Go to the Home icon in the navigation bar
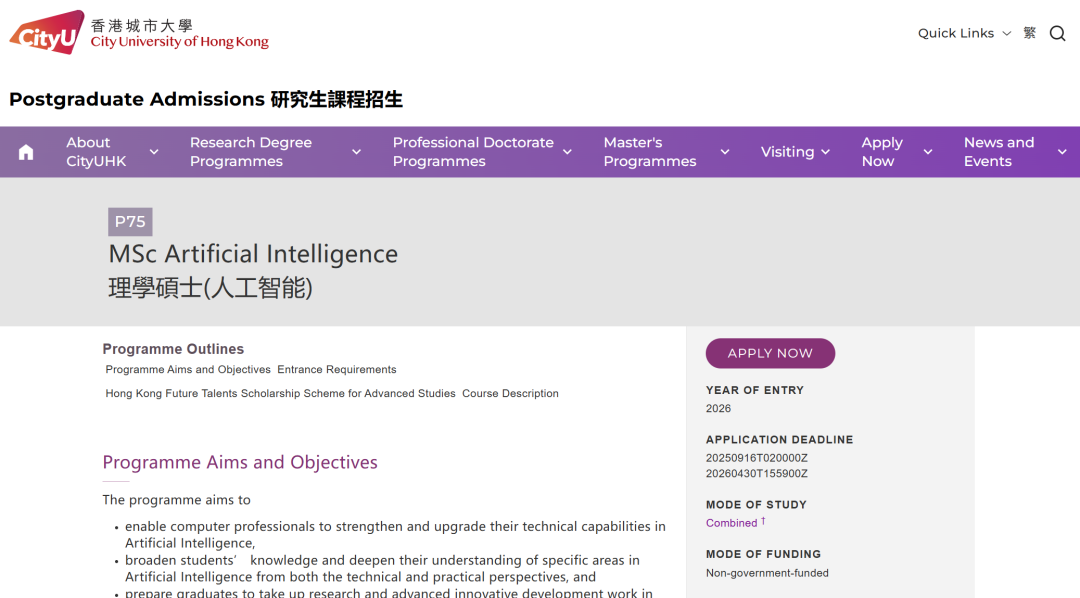This screenshot has height=598, width=1080. [25, 152]
